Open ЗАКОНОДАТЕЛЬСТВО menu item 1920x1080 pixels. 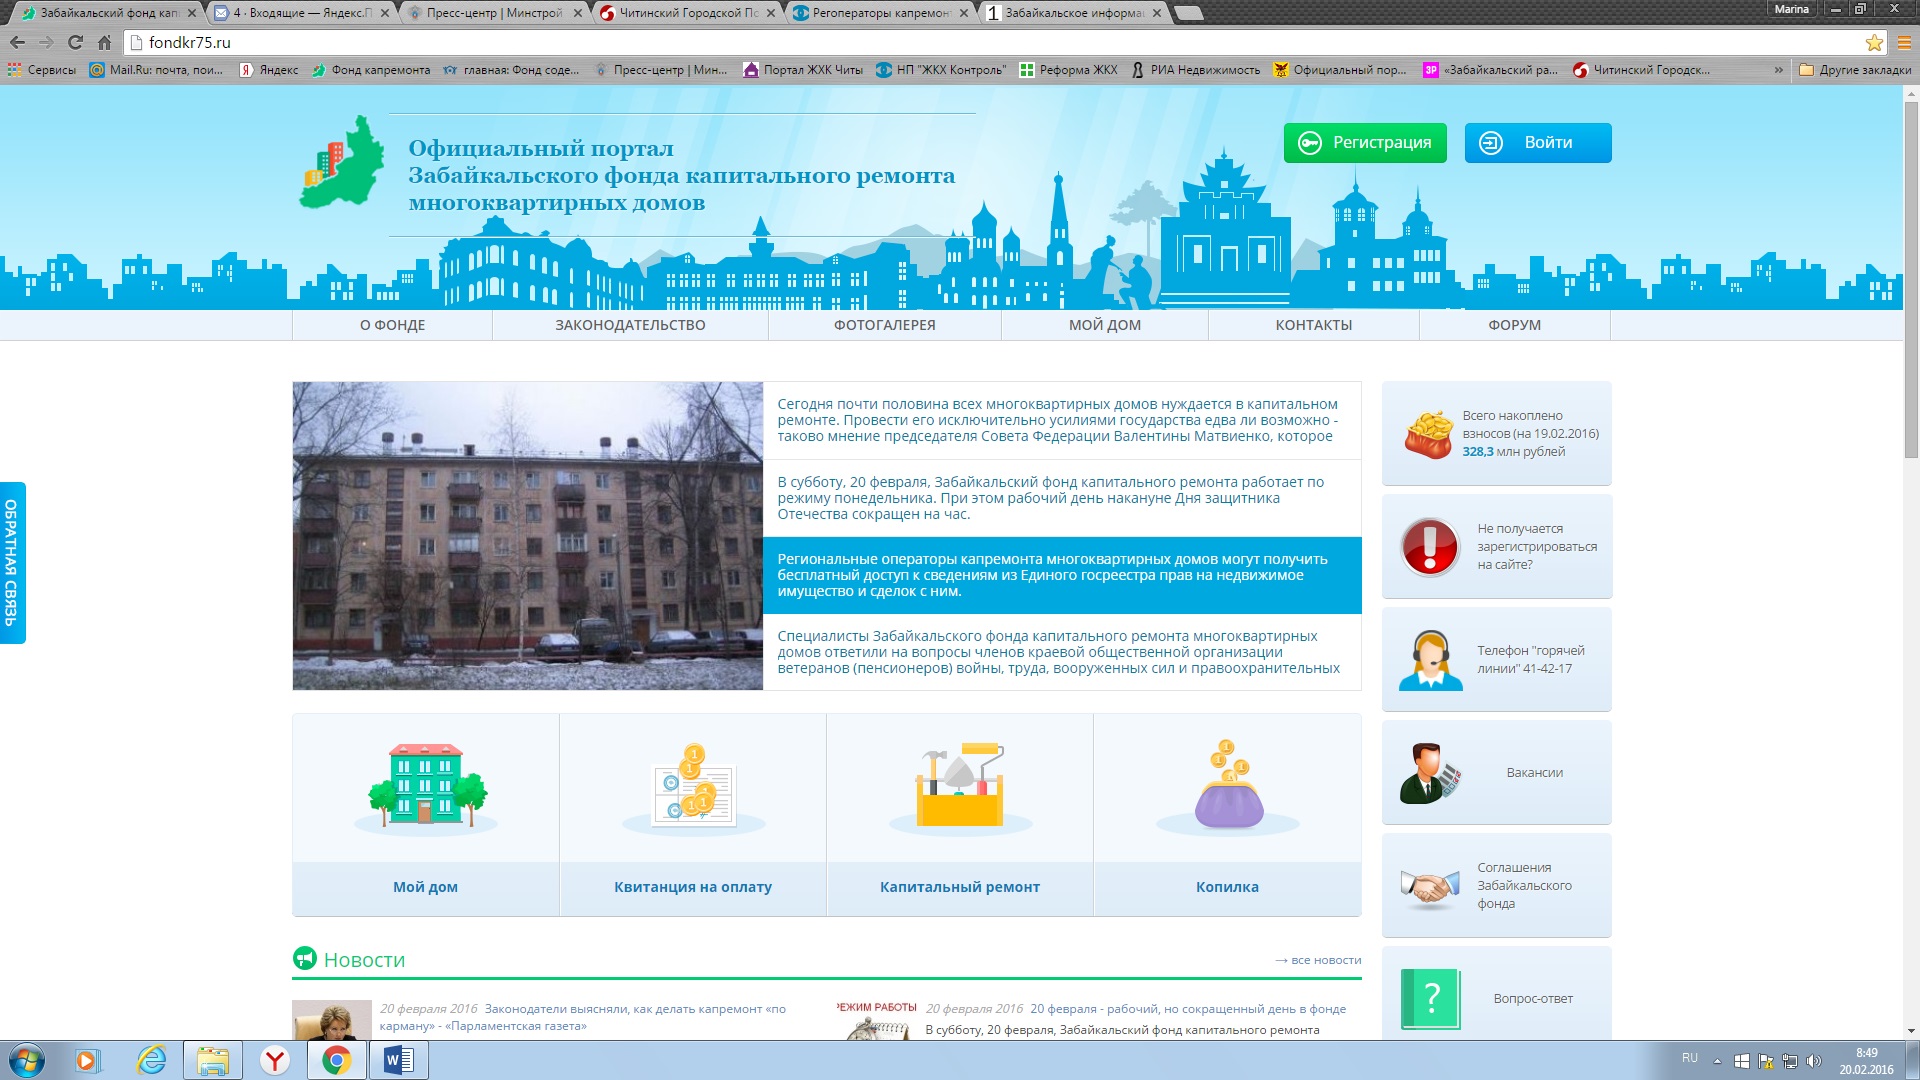click(x=630, y=325)
